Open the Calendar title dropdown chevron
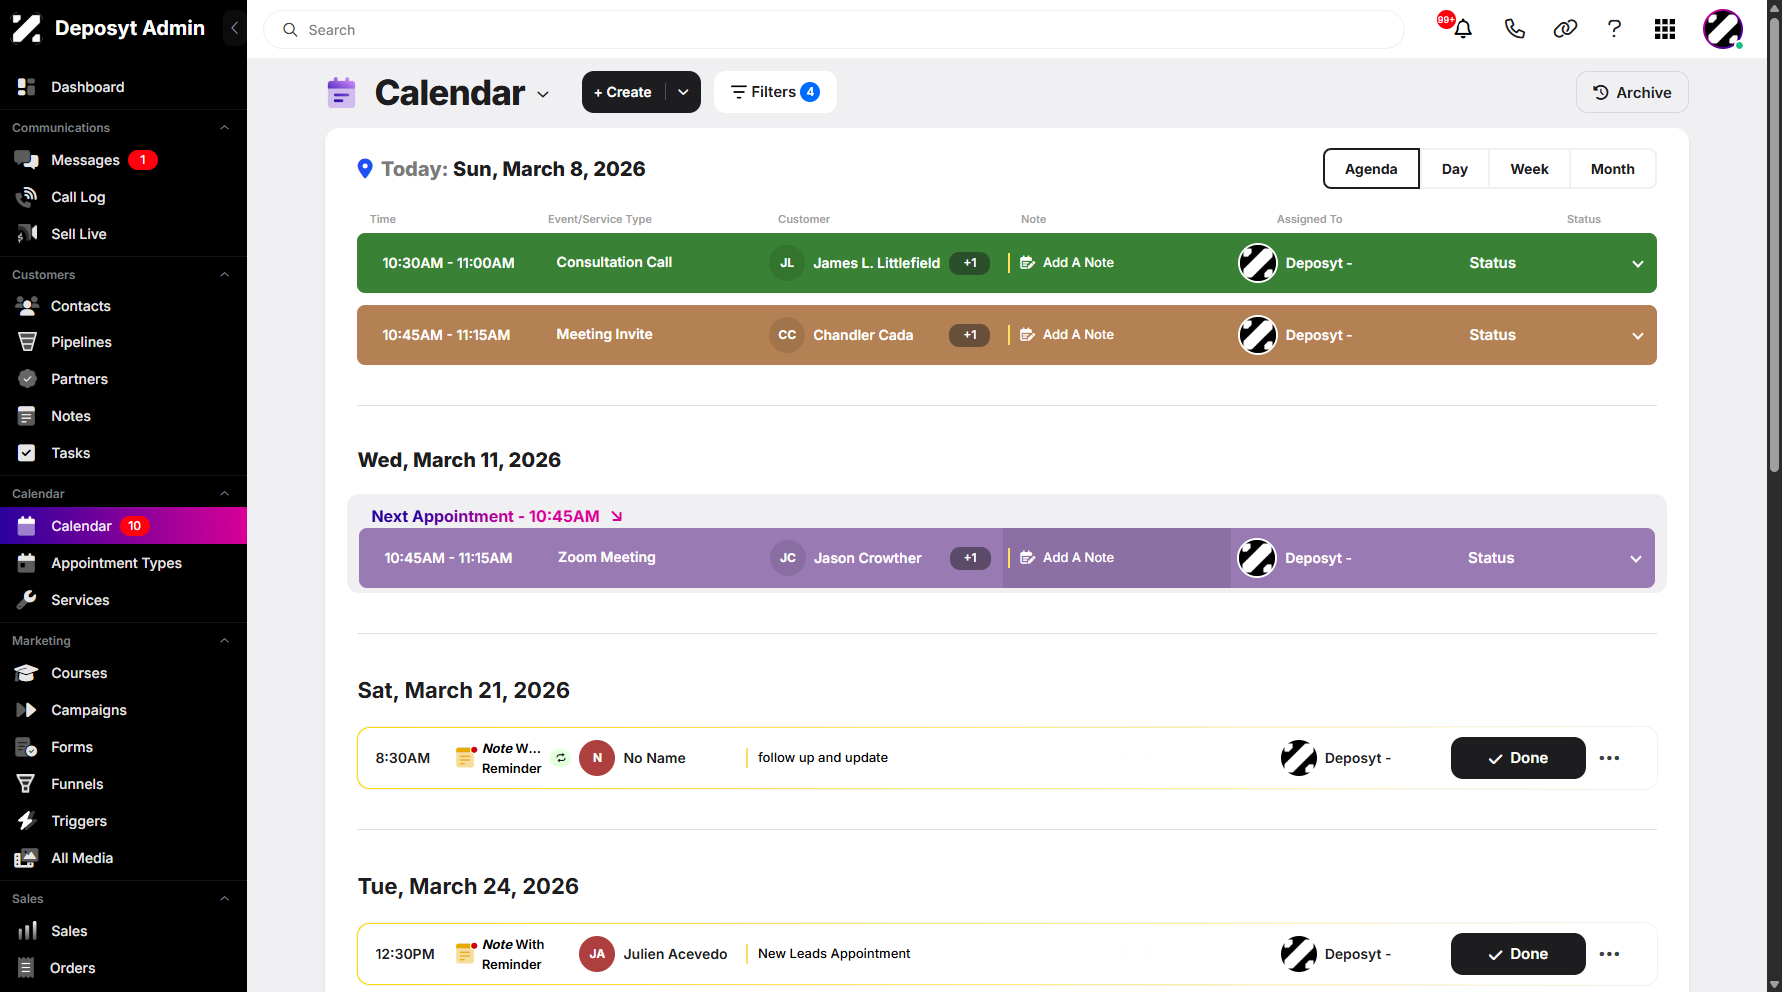 coord(543,94)
